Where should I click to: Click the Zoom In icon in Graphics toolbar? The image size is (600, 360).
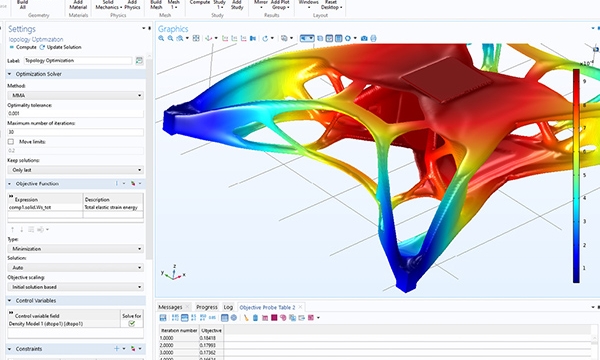[x=161, y=38]
